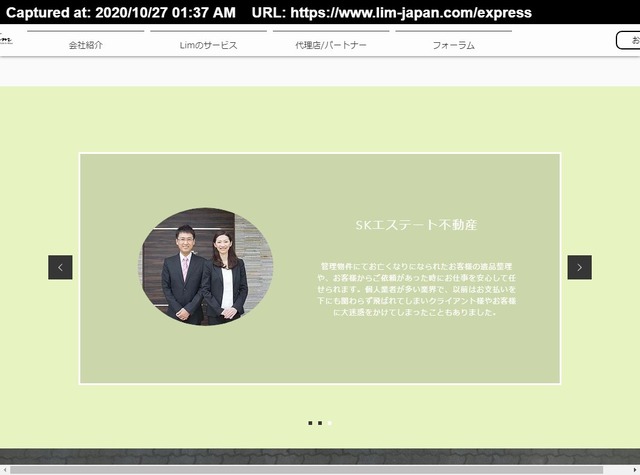Select the second slideshow dot
Image resolution: width=640 pixels, height=475 pixels.
point(320,423)
